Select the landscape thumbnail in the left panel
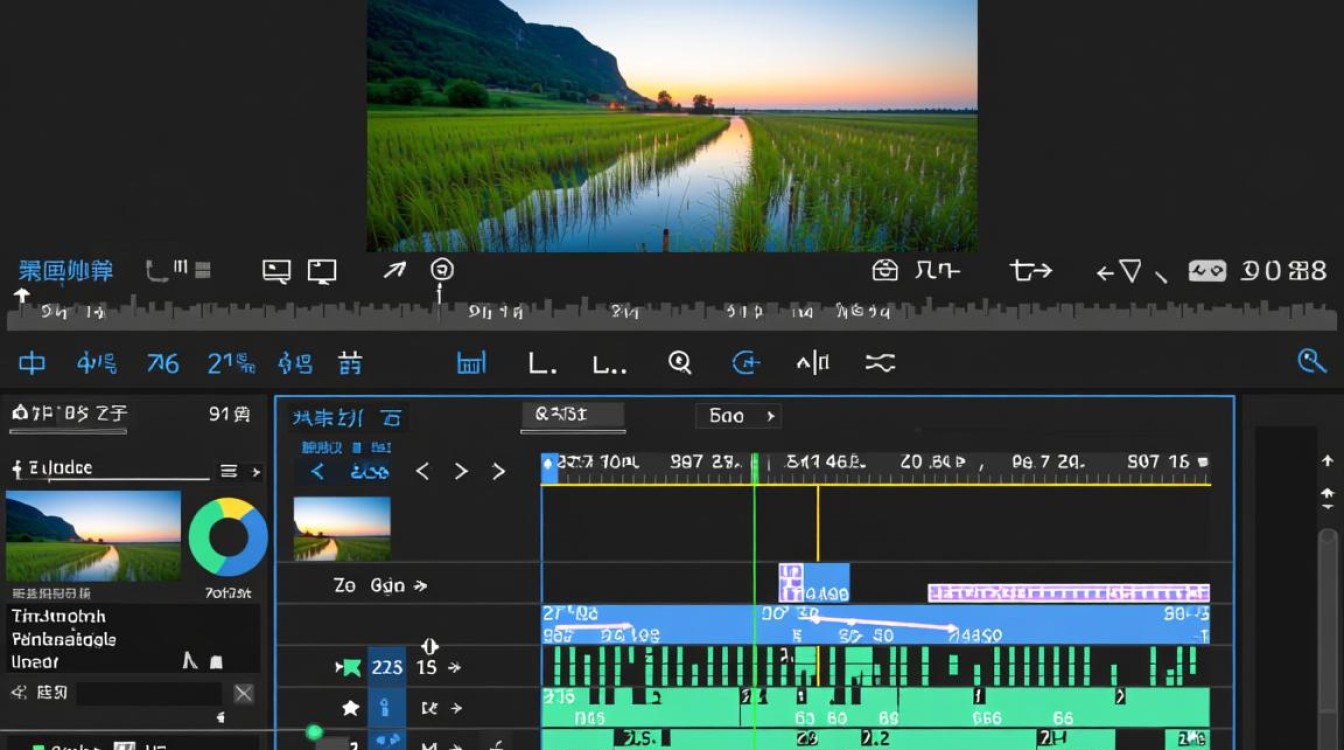 click(93, 536)
